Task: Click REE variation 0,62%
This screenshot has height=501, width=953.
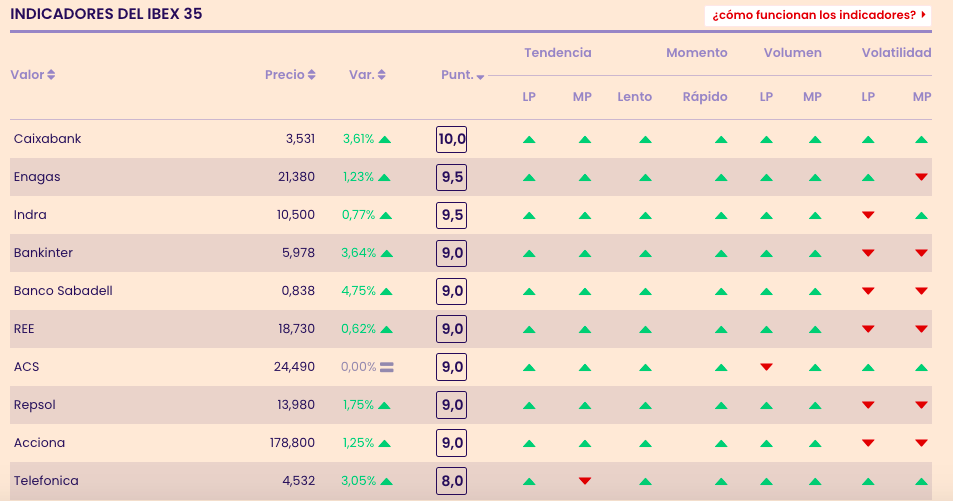Action: click(x=359, y=329)
